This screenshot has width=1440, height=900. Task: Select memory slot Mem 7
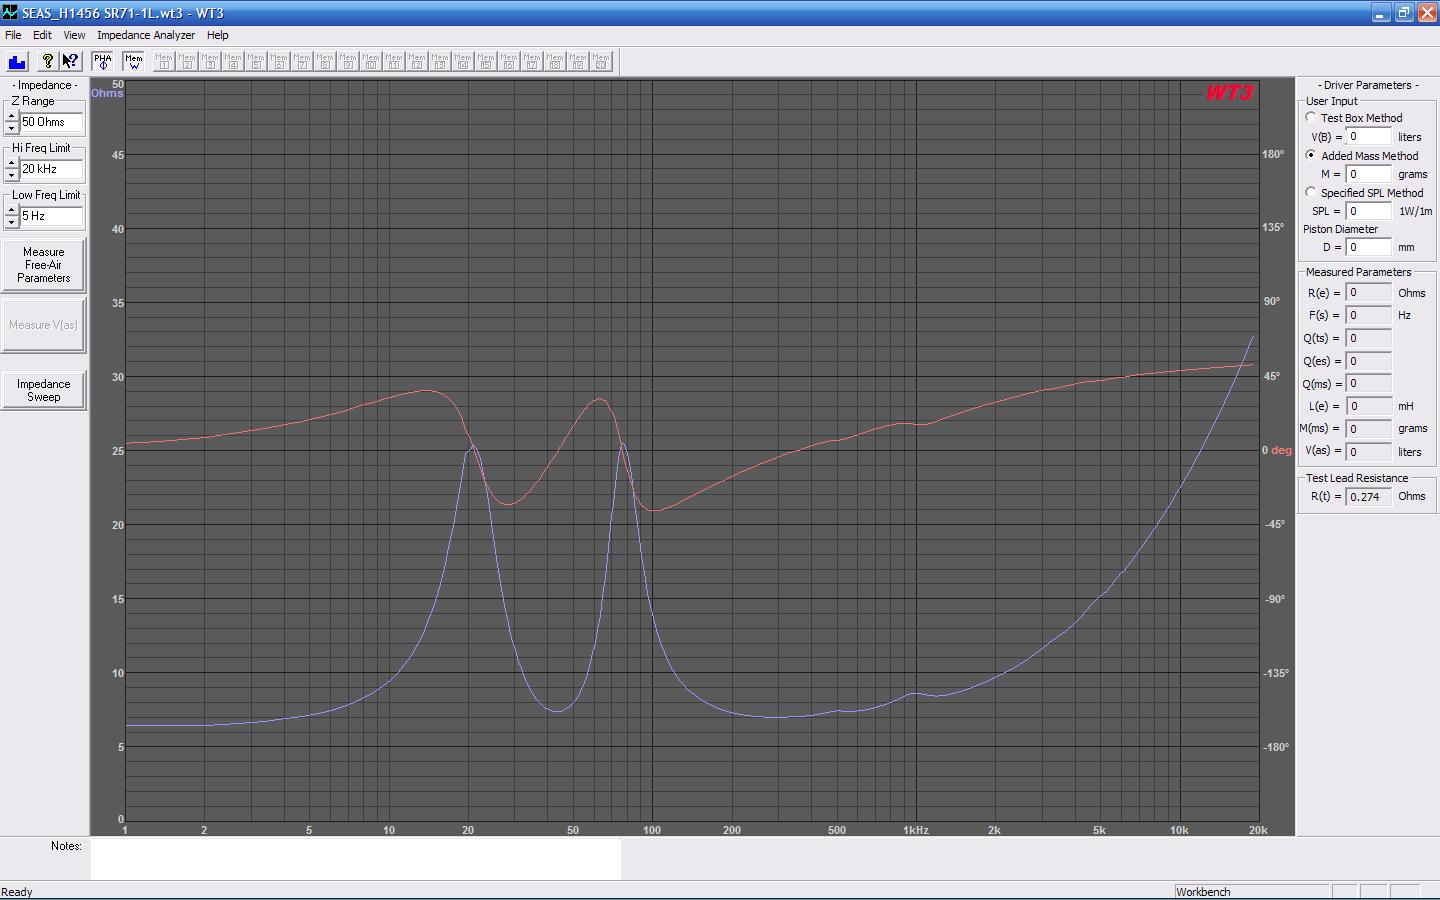click(x=302, y=61)
